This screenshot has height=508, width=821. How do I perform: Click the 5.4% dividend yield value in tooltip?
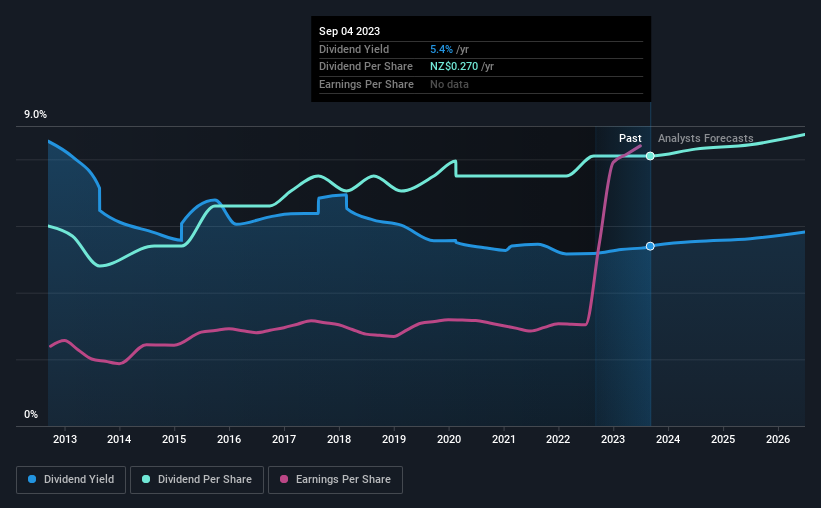(x=441, y=49)
